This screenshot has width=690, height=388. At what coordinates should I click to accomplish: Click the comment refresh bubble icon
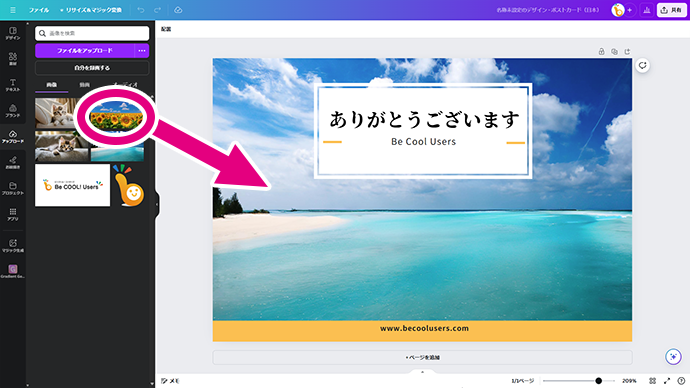642,66
